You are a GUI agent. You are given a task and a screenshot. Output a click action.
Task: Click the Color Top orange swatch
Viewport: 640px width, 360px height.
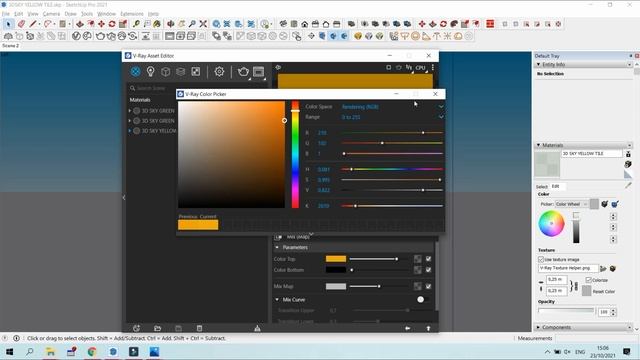click(x=336, y=259)
